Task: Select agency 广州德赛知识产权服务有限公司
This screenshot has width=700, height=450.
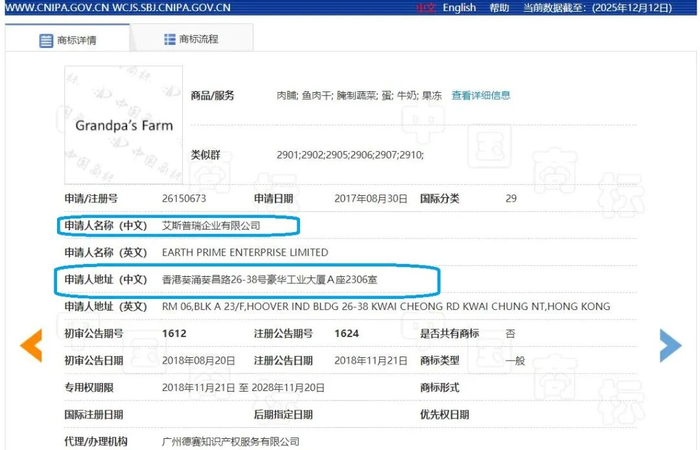Action: [230, 442]
